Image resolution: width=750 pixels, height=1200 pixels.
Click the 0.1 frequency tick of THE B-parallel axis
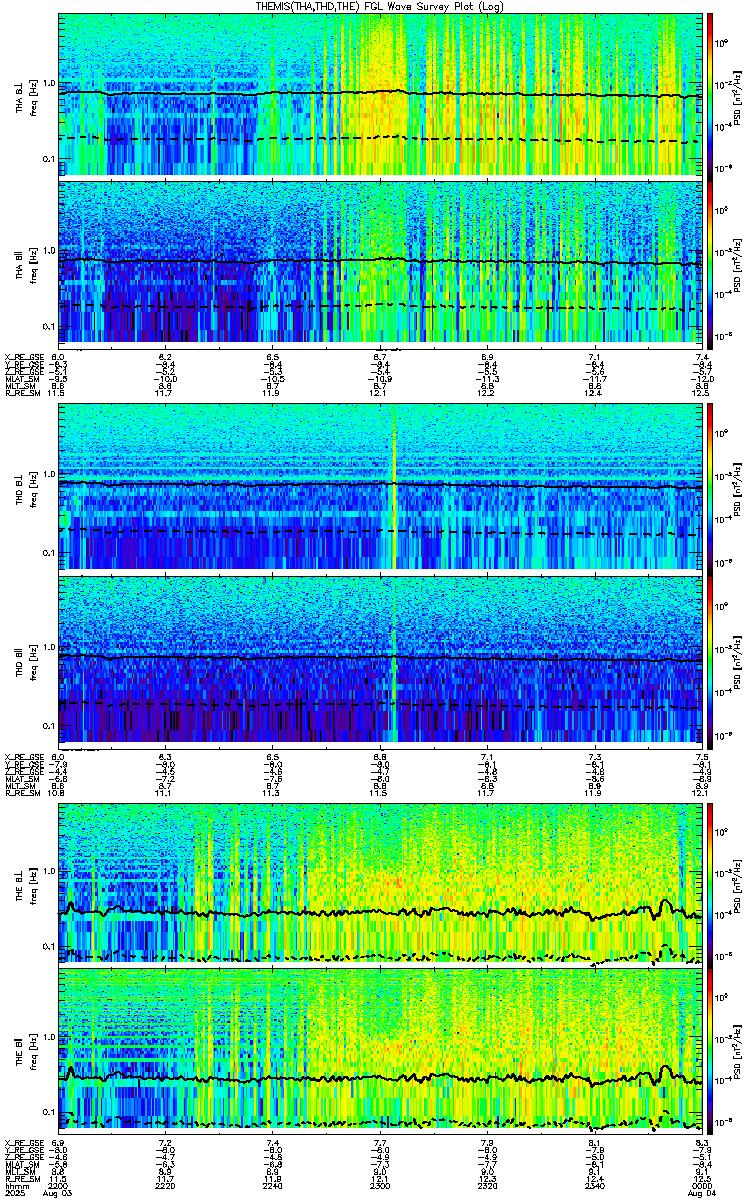(x=48, y=1112)
